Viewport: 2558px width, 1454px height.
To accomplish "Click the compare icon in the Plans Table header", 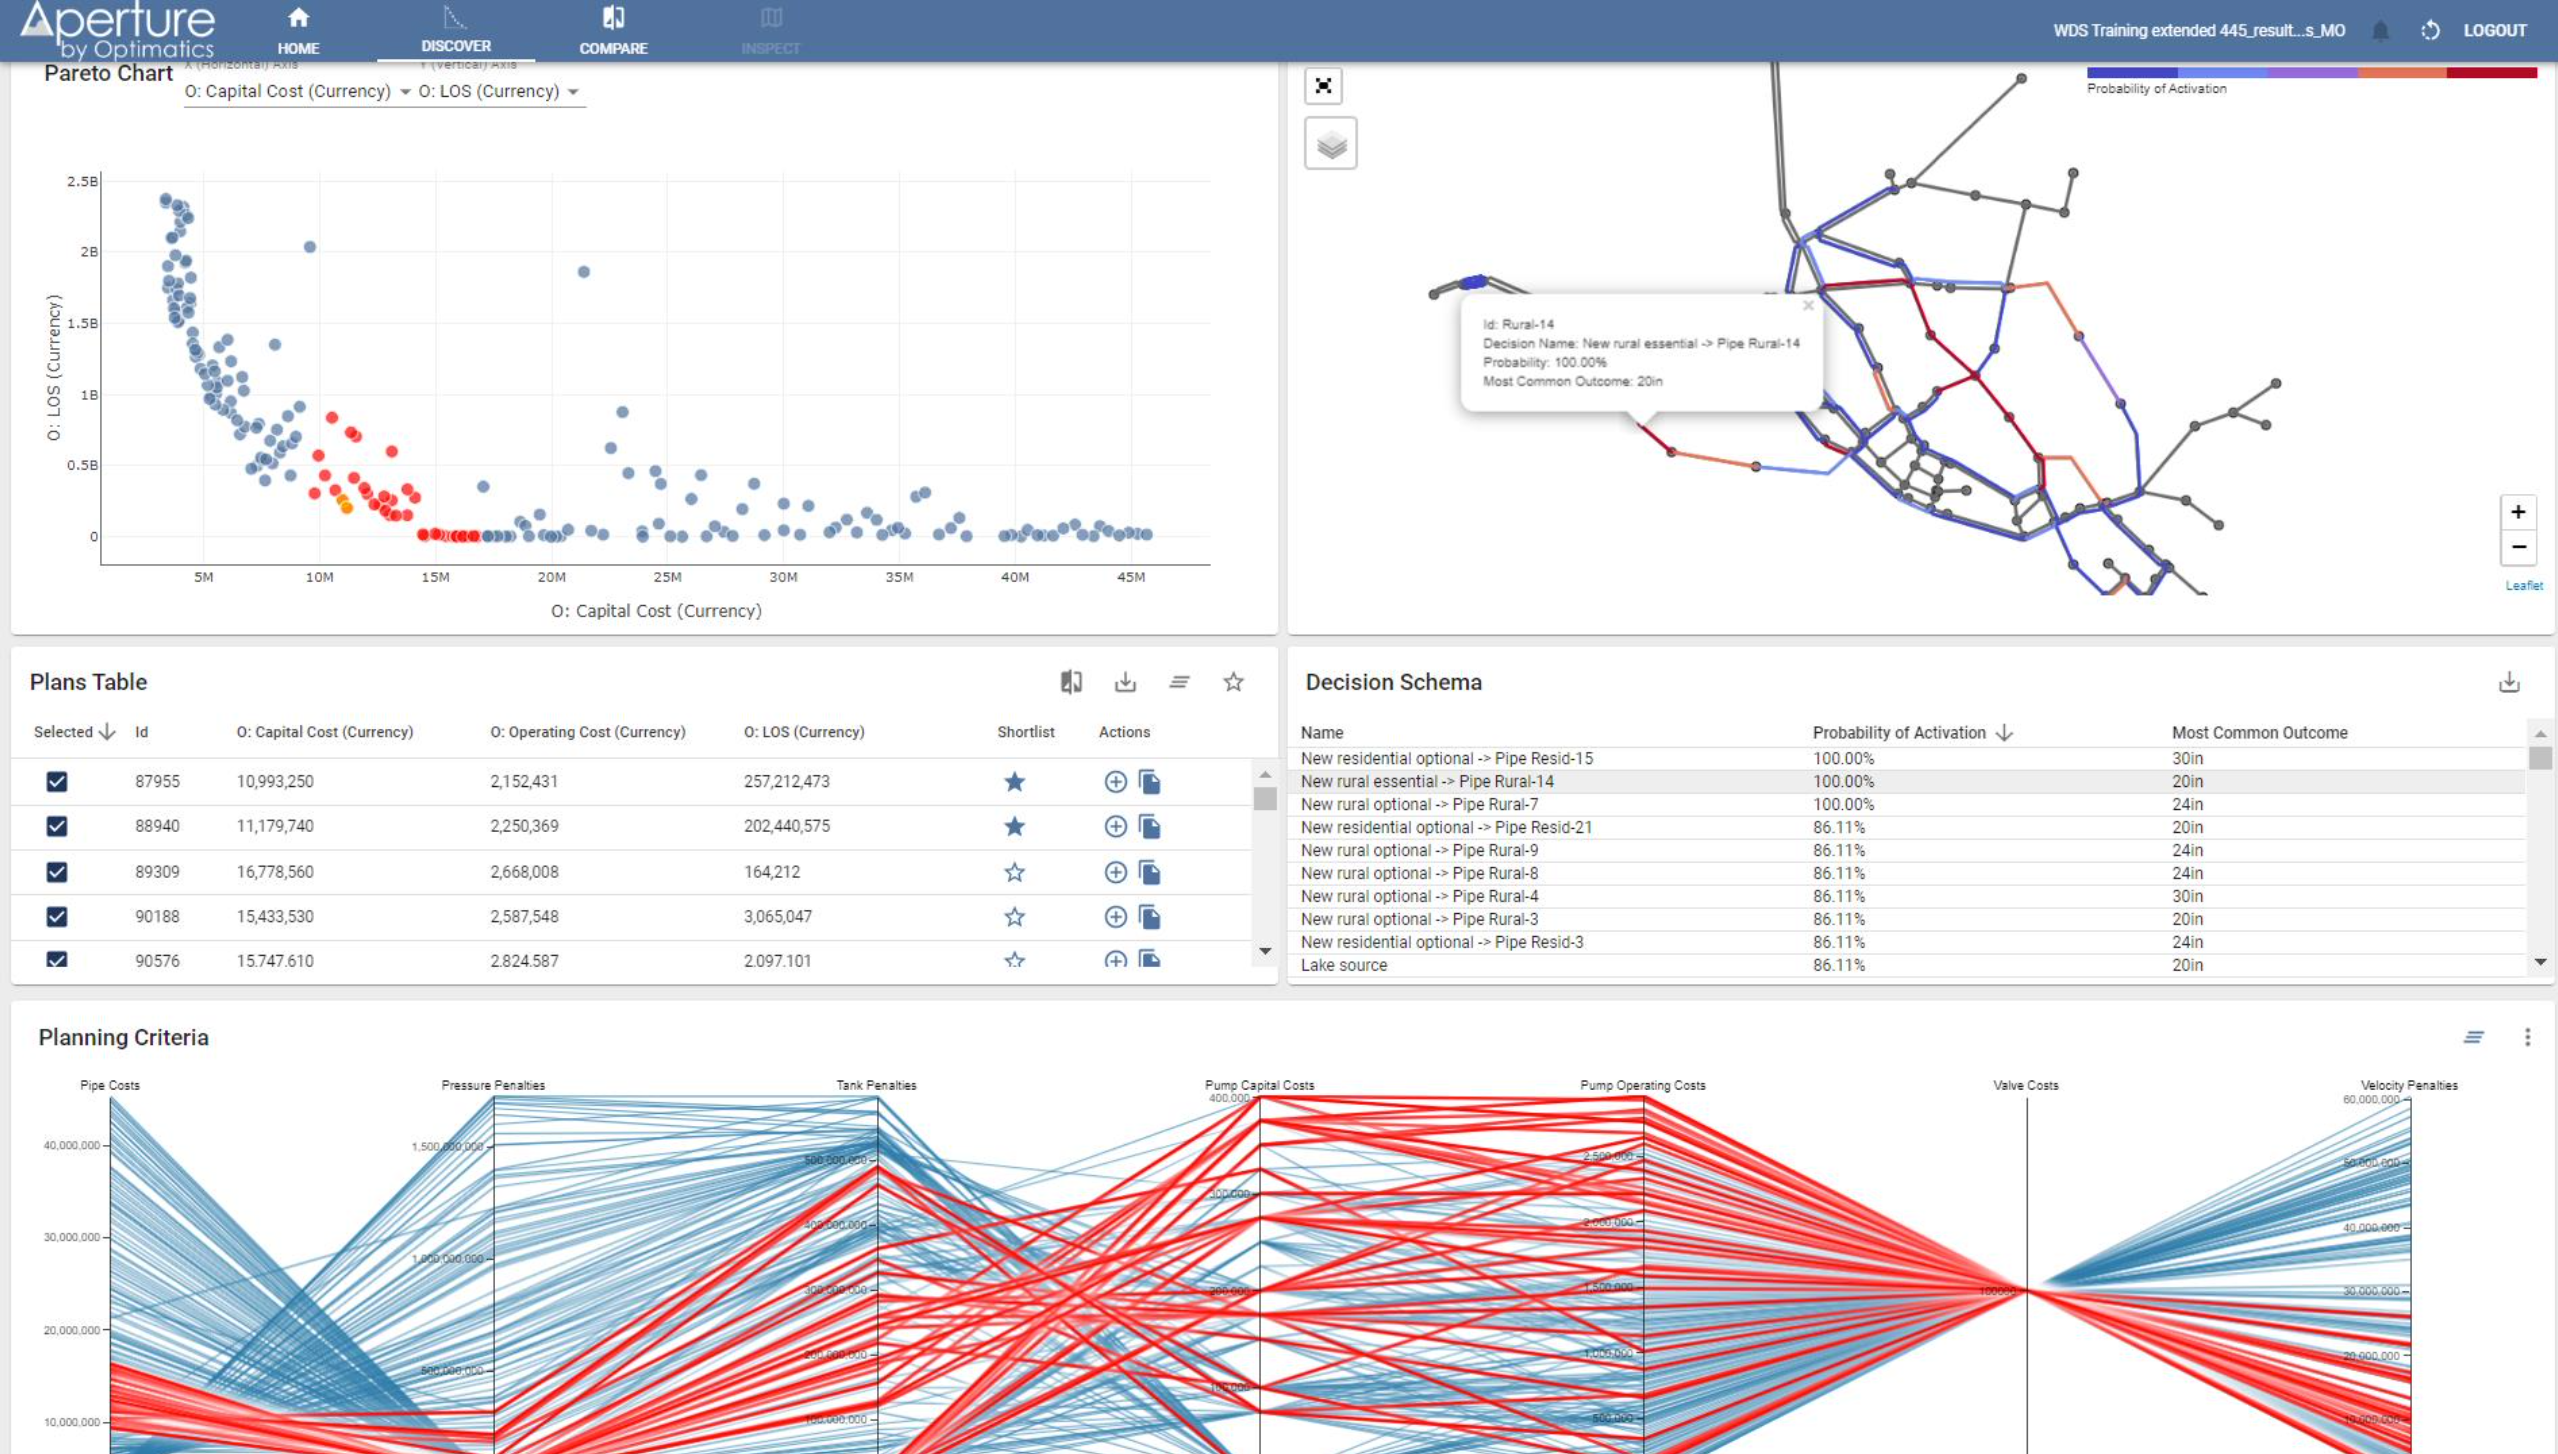I will (1071, 682).
